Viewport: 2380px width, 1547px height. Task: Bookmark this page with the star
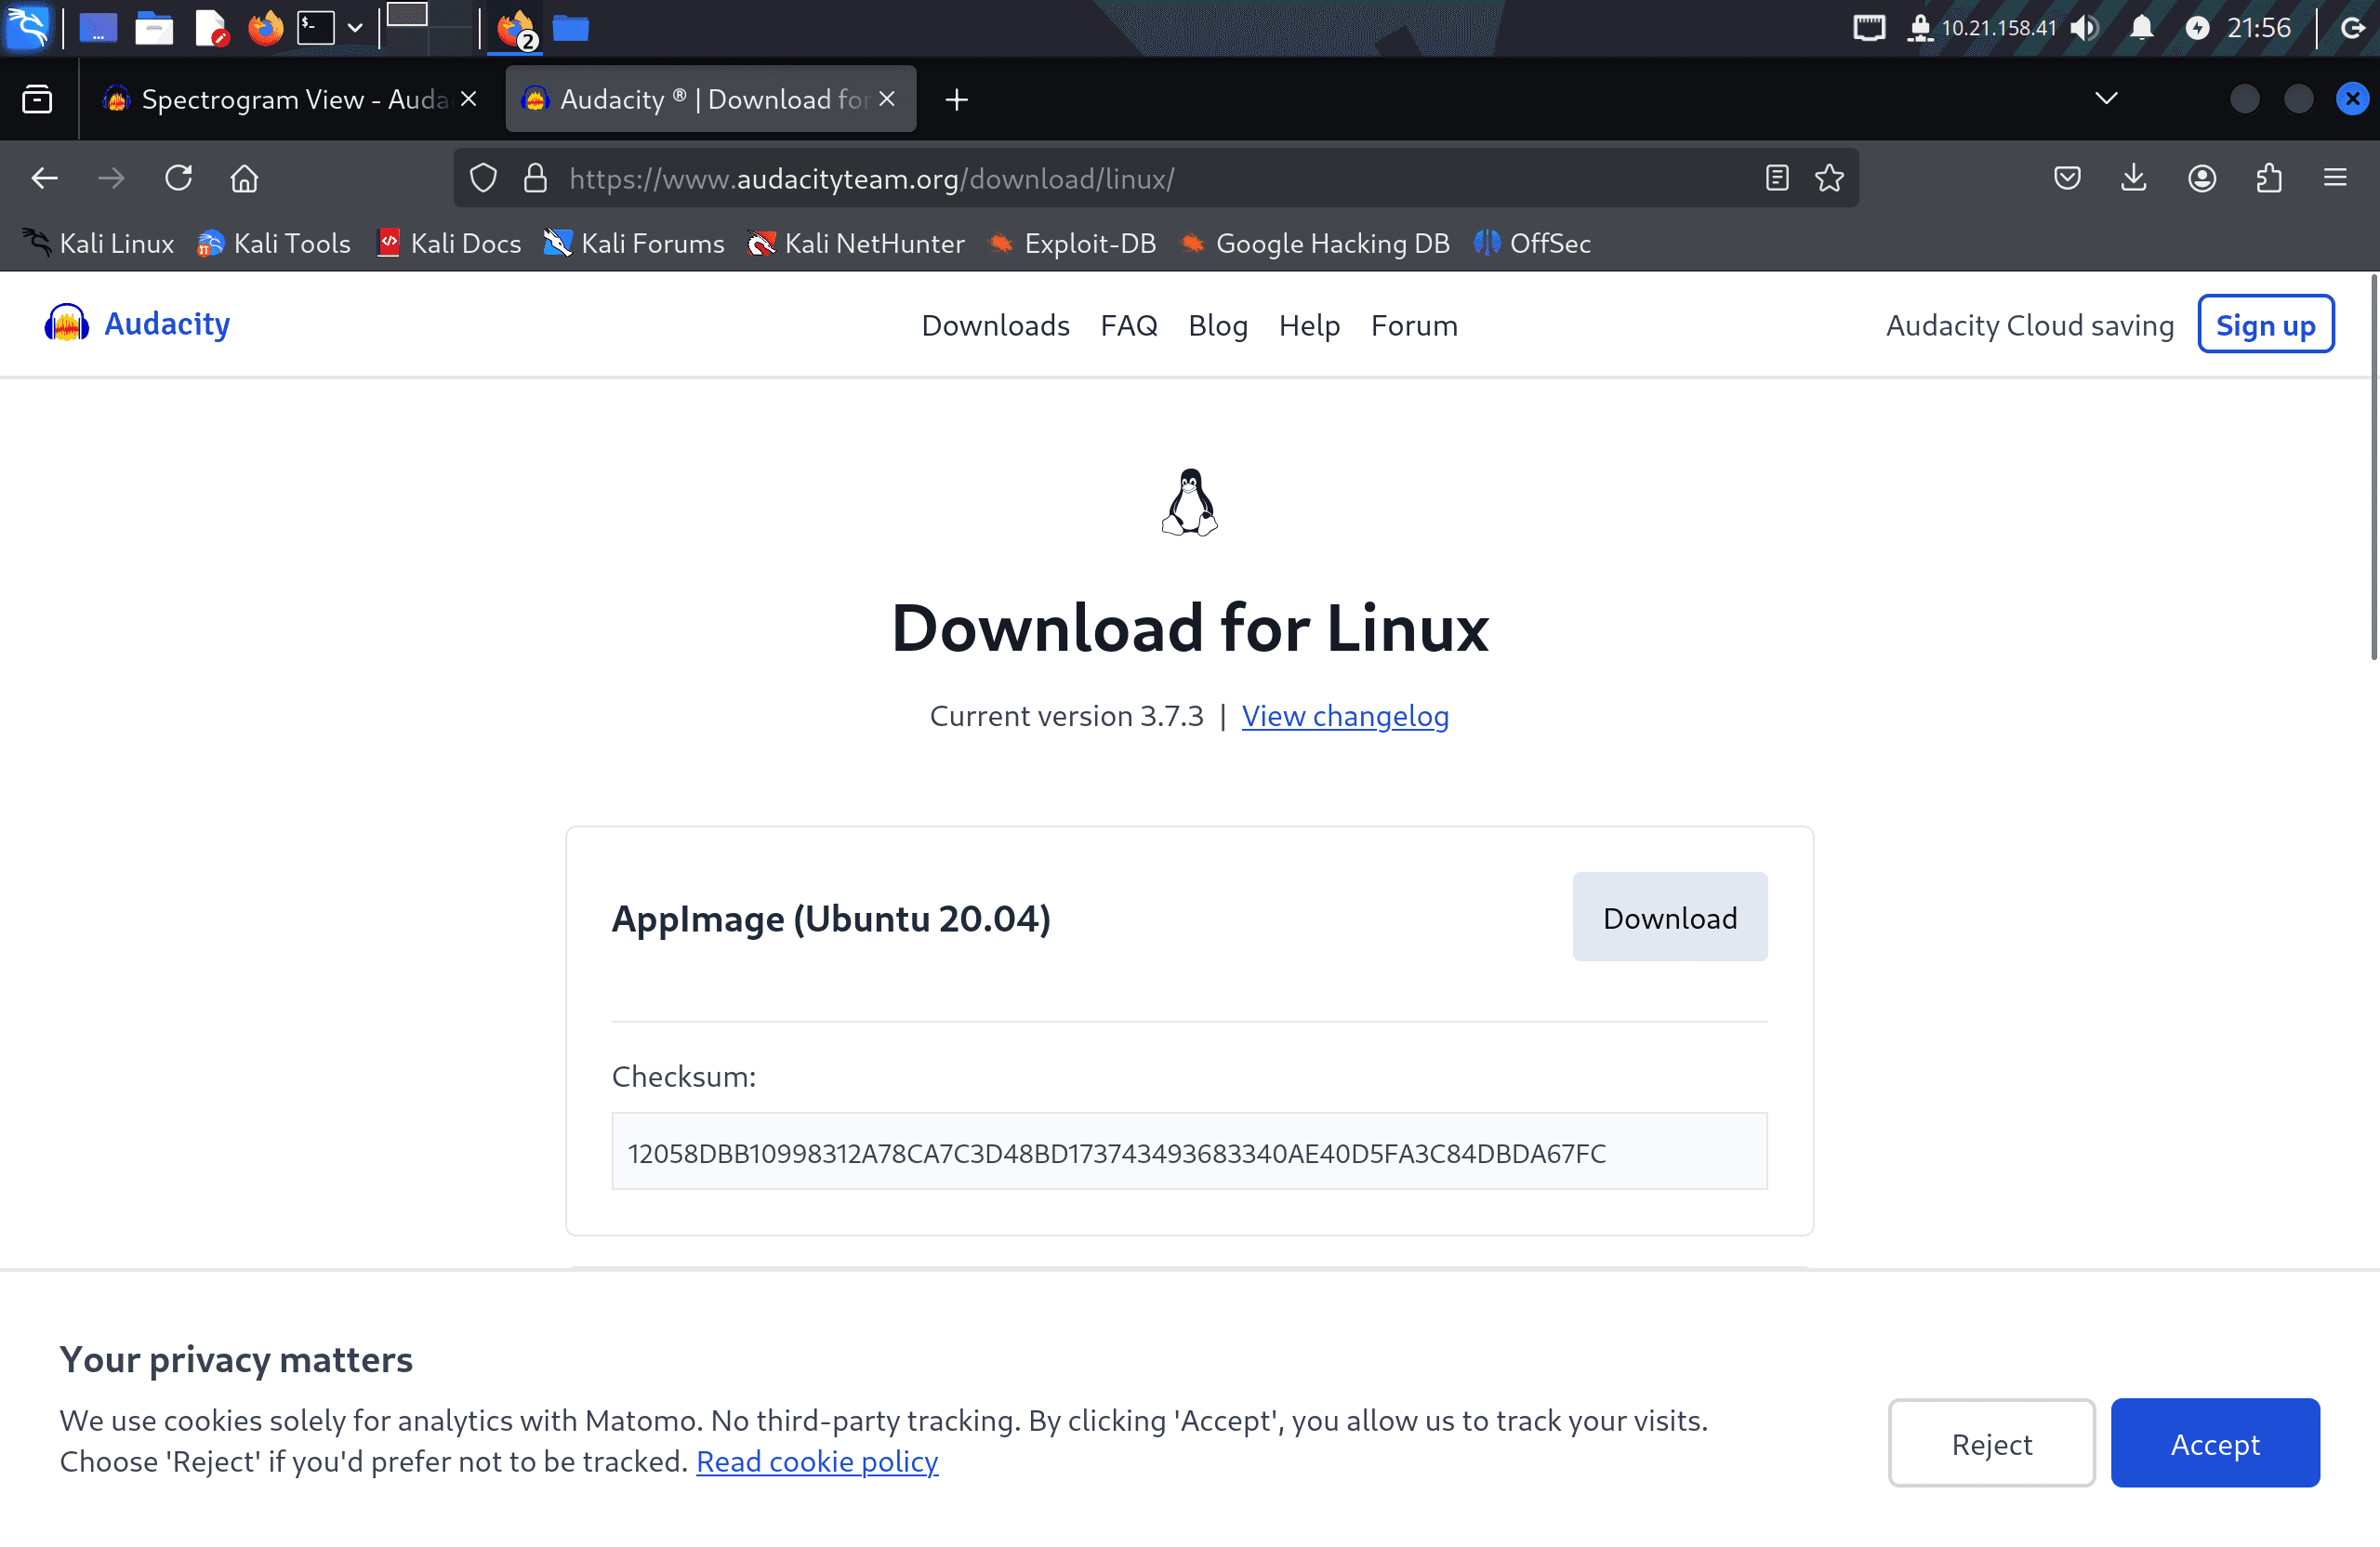pyautogui.click(x=1830, y=179)
